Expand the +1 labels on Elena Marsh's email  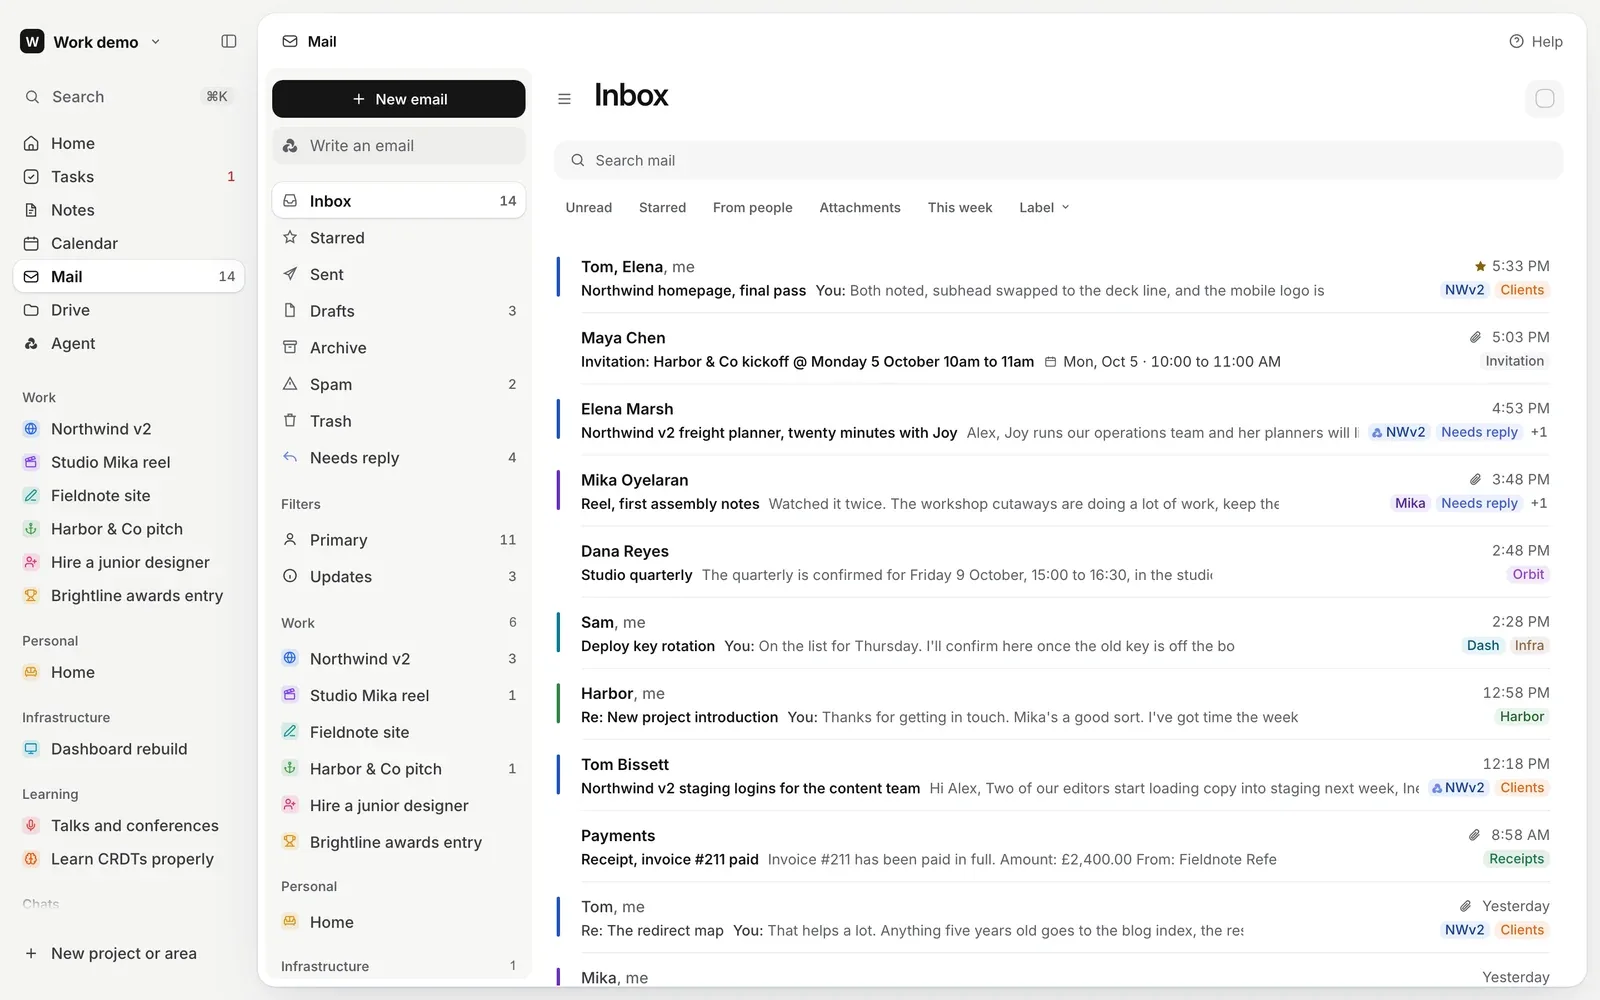(x=1539, y=433)
